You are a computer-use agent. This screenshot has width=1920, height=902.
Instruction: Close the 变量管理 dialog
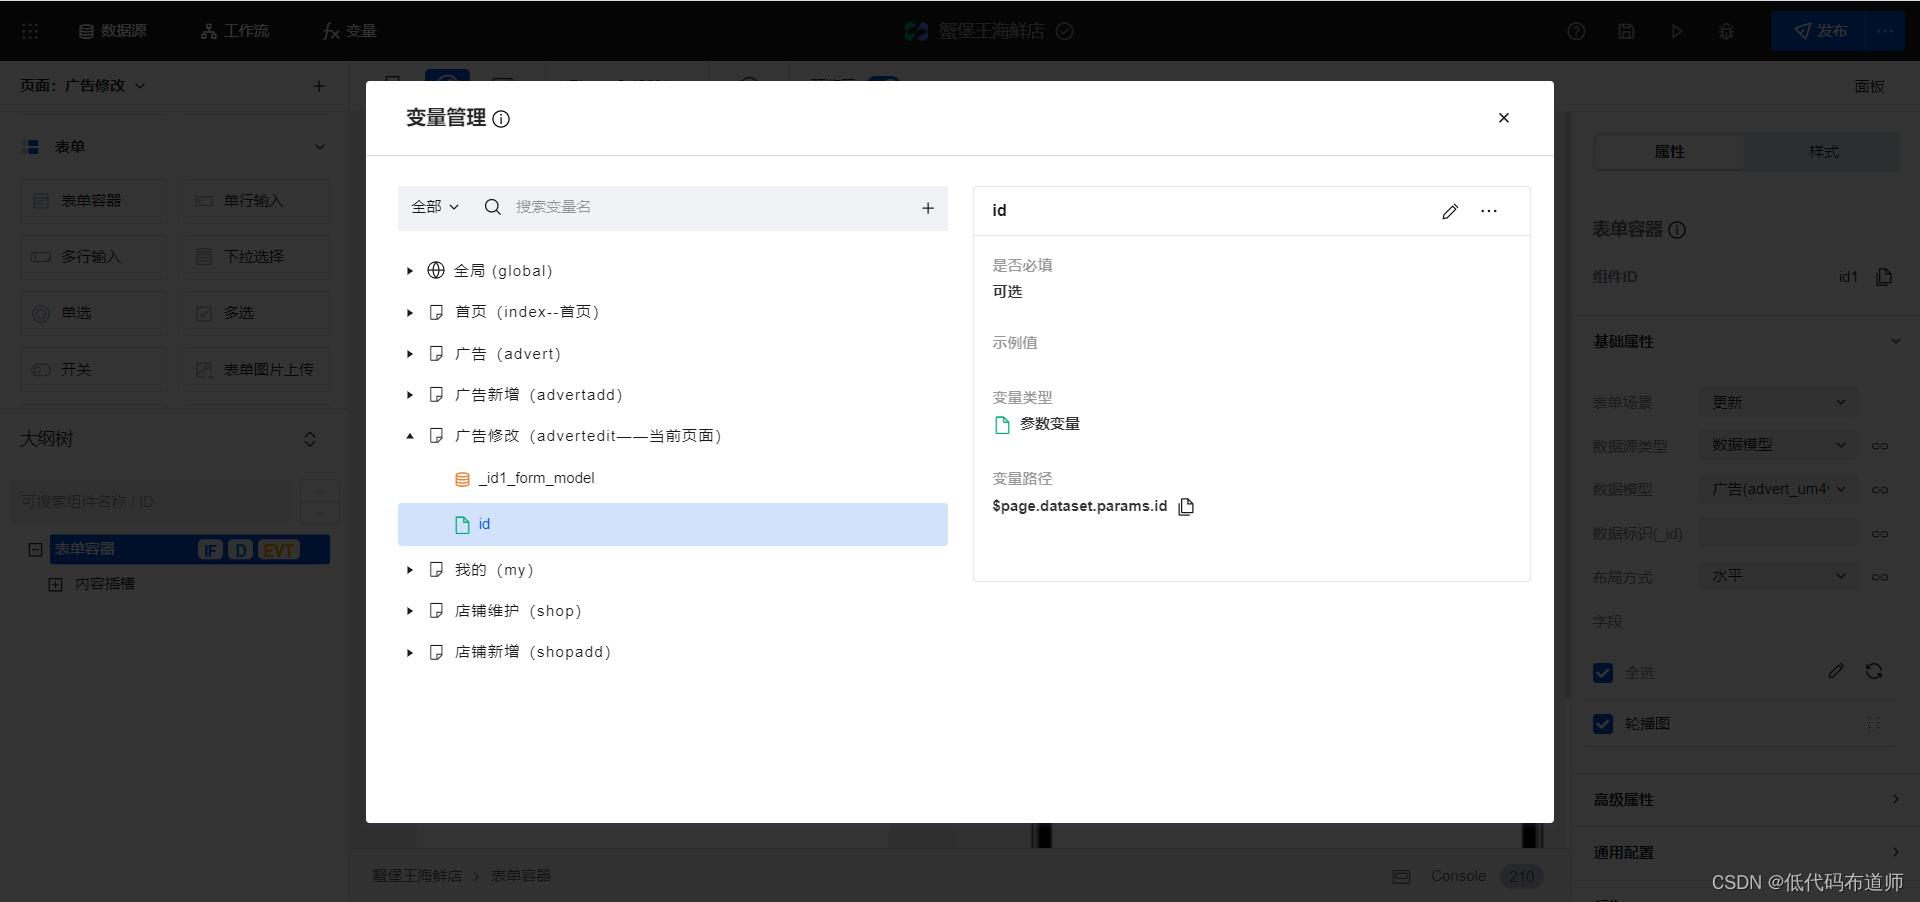click(1503, 118)
